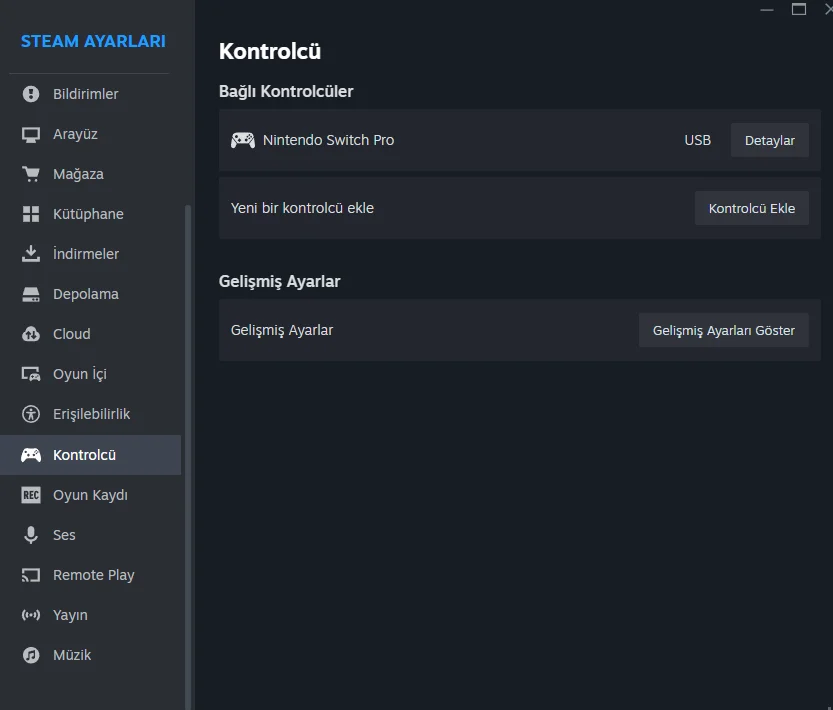Click the Bildirimler notification icon
The image size is (833, 710).
(x=31, y=94)
